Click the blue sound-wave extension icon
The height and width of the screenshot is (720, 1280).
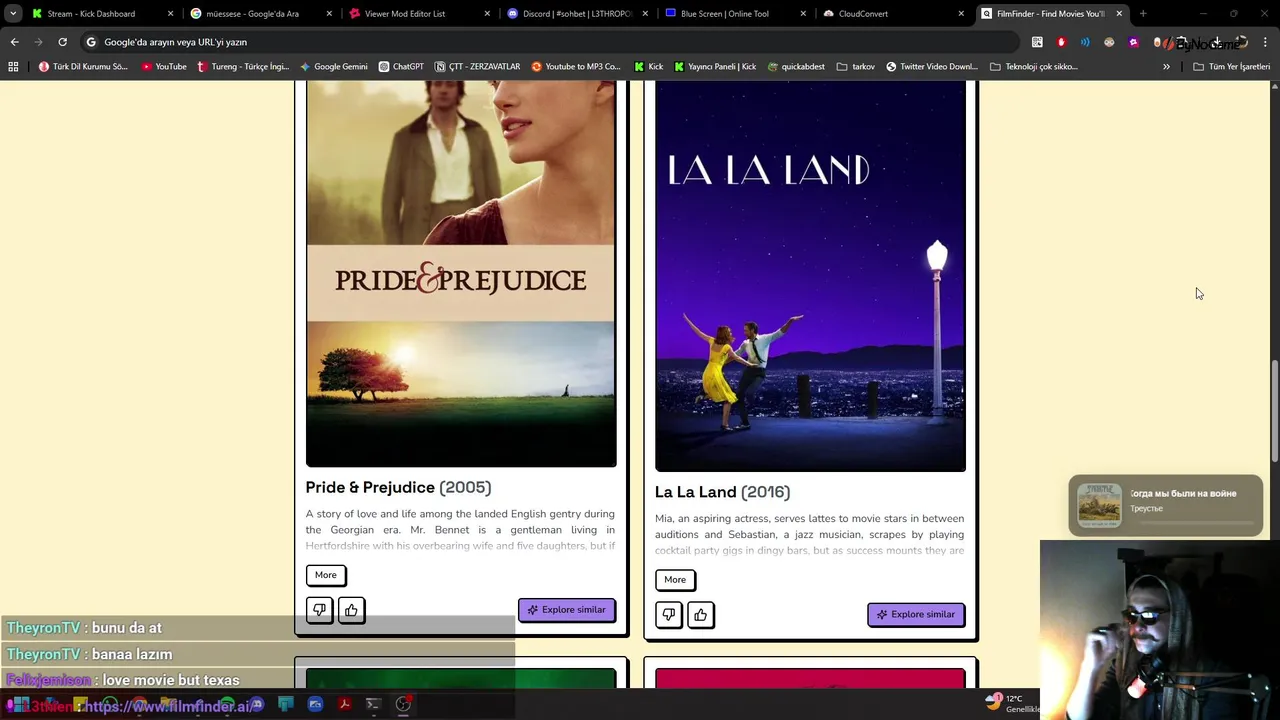(x=1085, y=42)
